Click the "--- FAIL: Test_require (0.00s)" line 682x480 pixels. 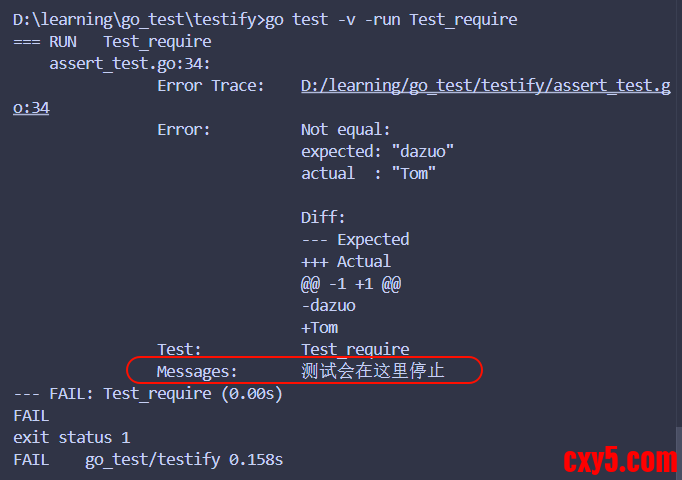click(x=148, y=394)
